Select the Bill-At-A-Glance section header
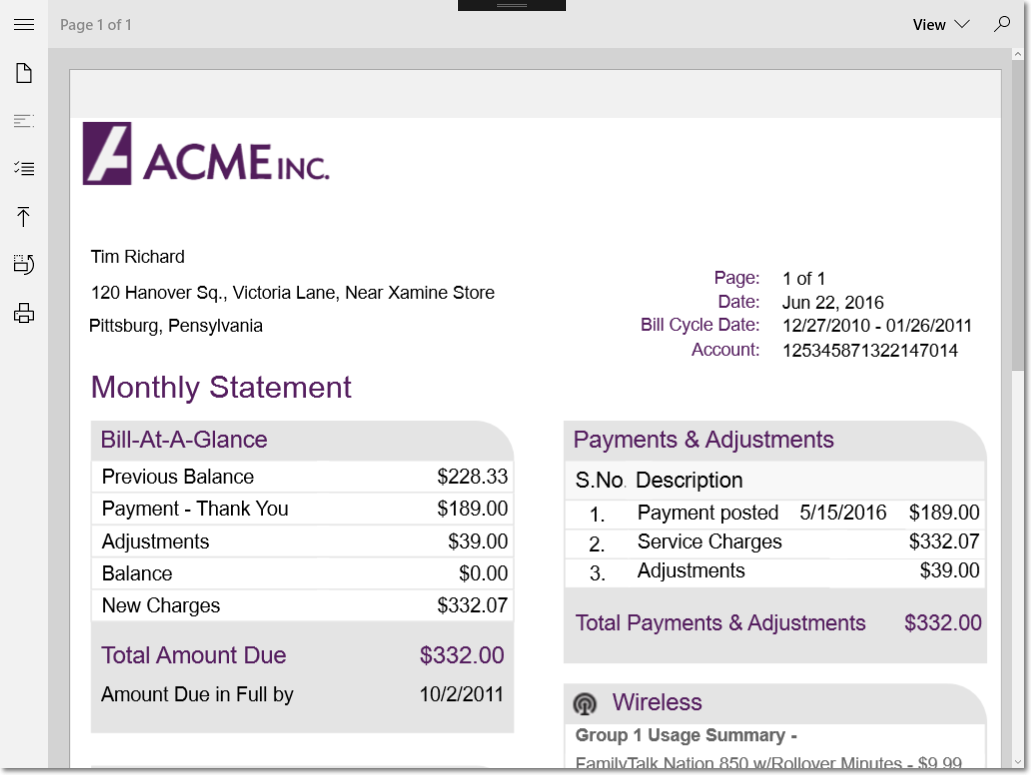The height and width of the screenshot is (775, 1031). tap(184, 440)
